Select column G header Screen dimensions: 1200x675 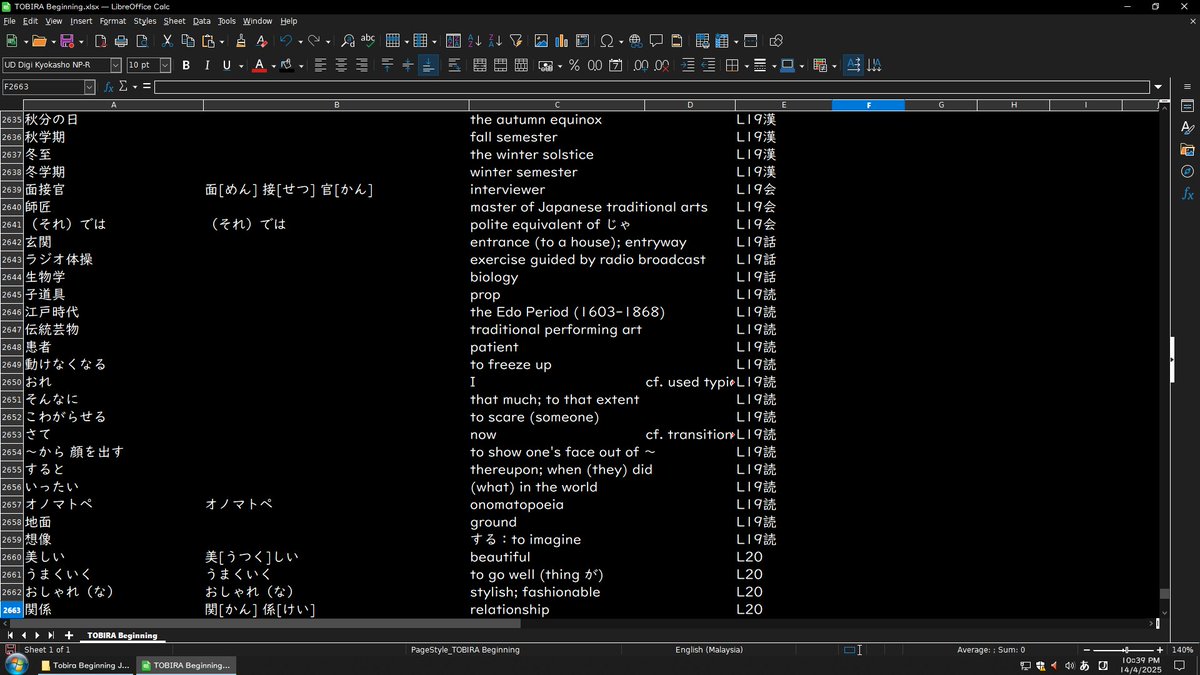point(941,105)
